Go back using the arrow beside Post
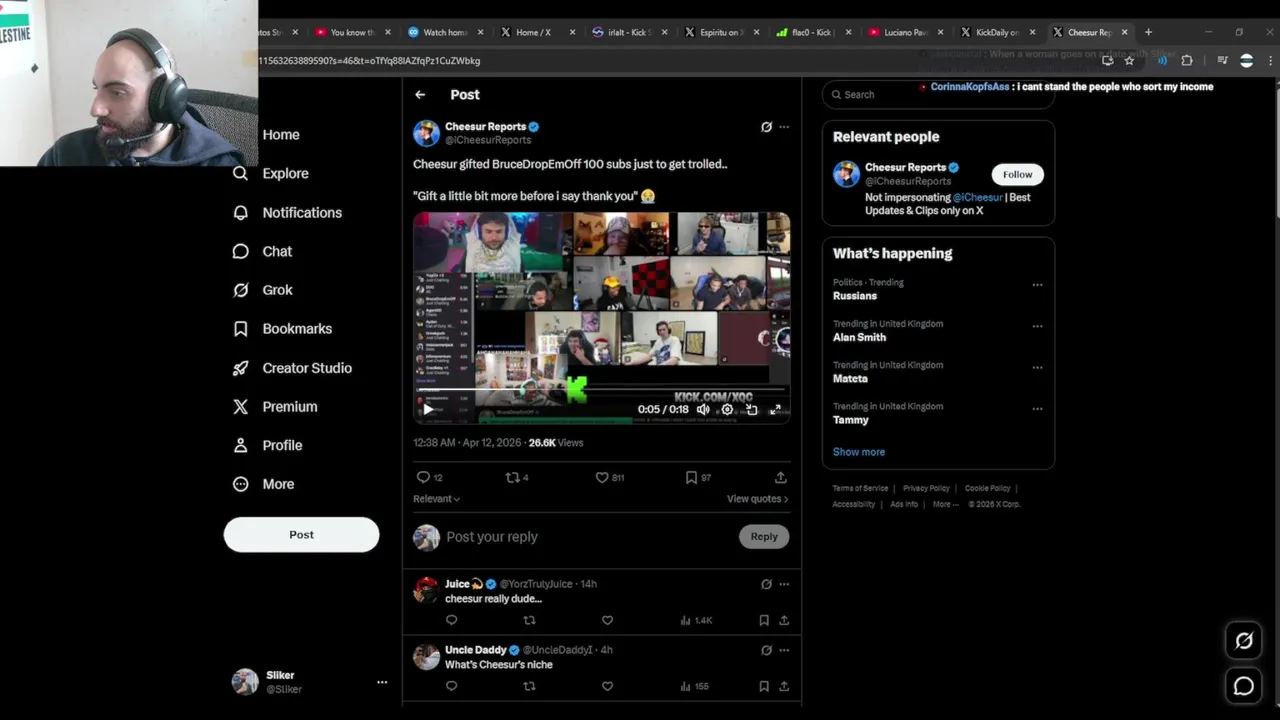 (420, 94)
